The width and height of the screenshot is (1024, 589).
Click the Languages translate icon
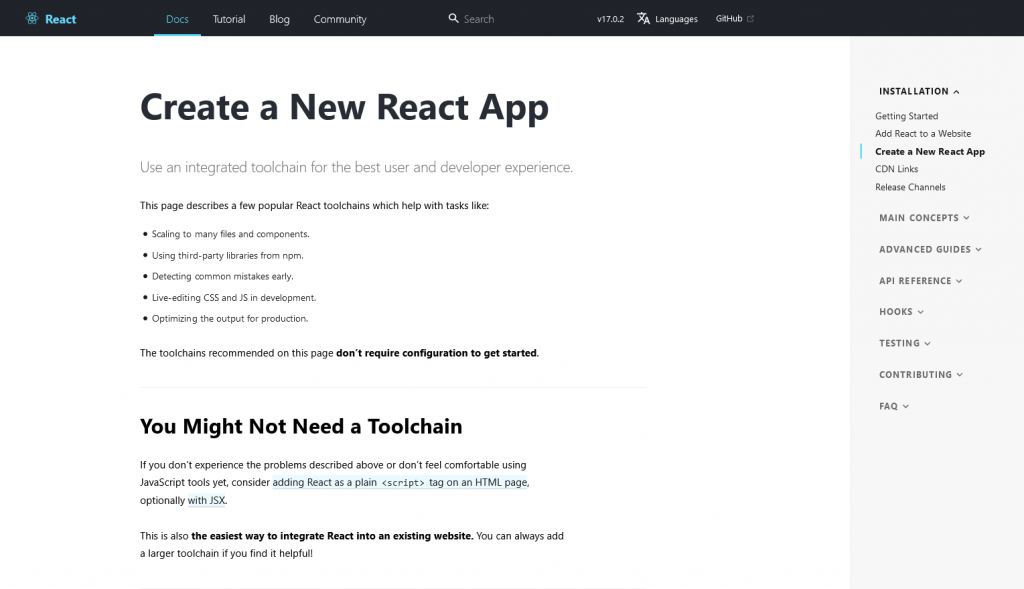tap(644, 18)
